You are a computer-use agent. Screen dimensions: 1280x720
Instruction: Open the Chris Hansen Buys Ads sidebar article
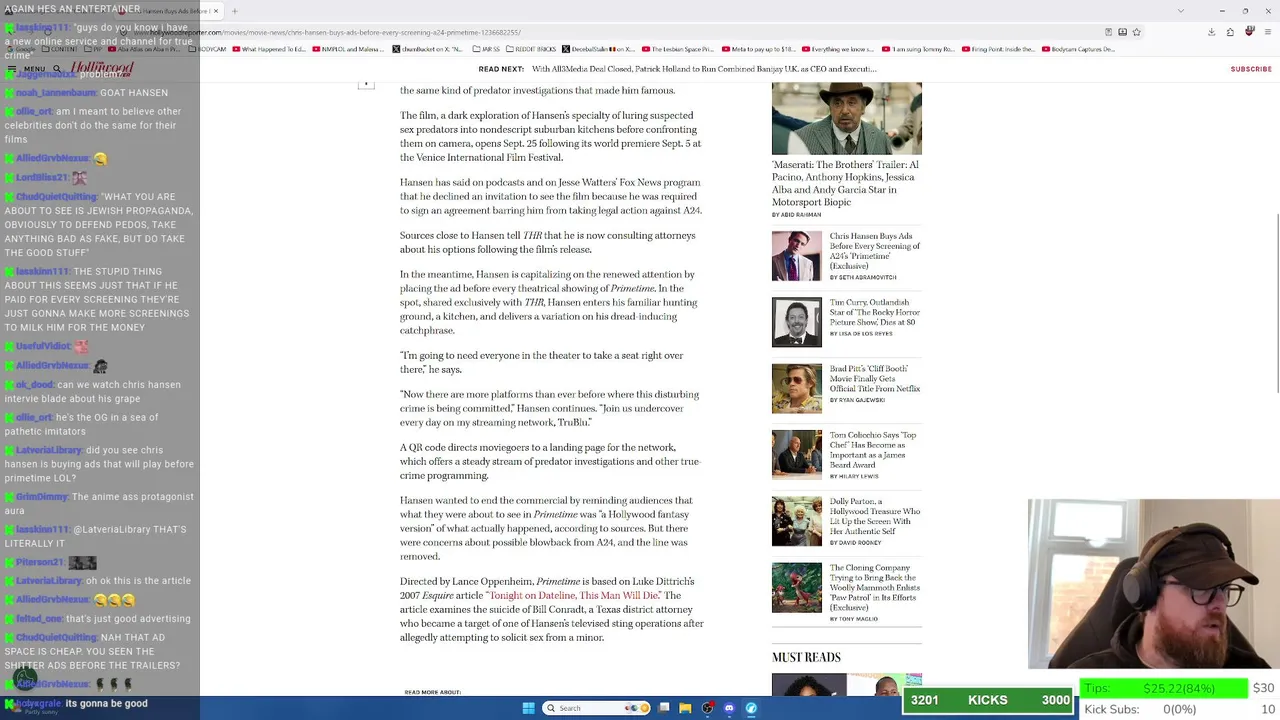coord(875,252)
